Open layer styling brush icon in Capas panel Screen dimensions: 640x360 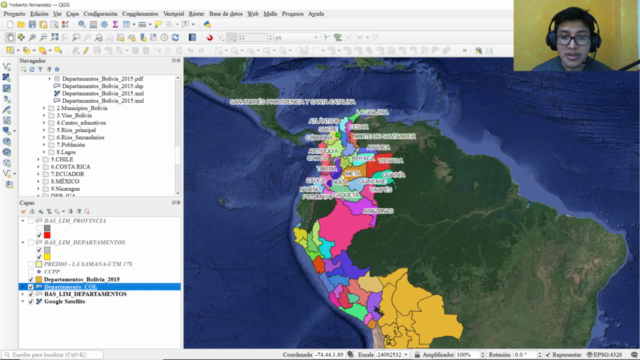tap(23, 211)
